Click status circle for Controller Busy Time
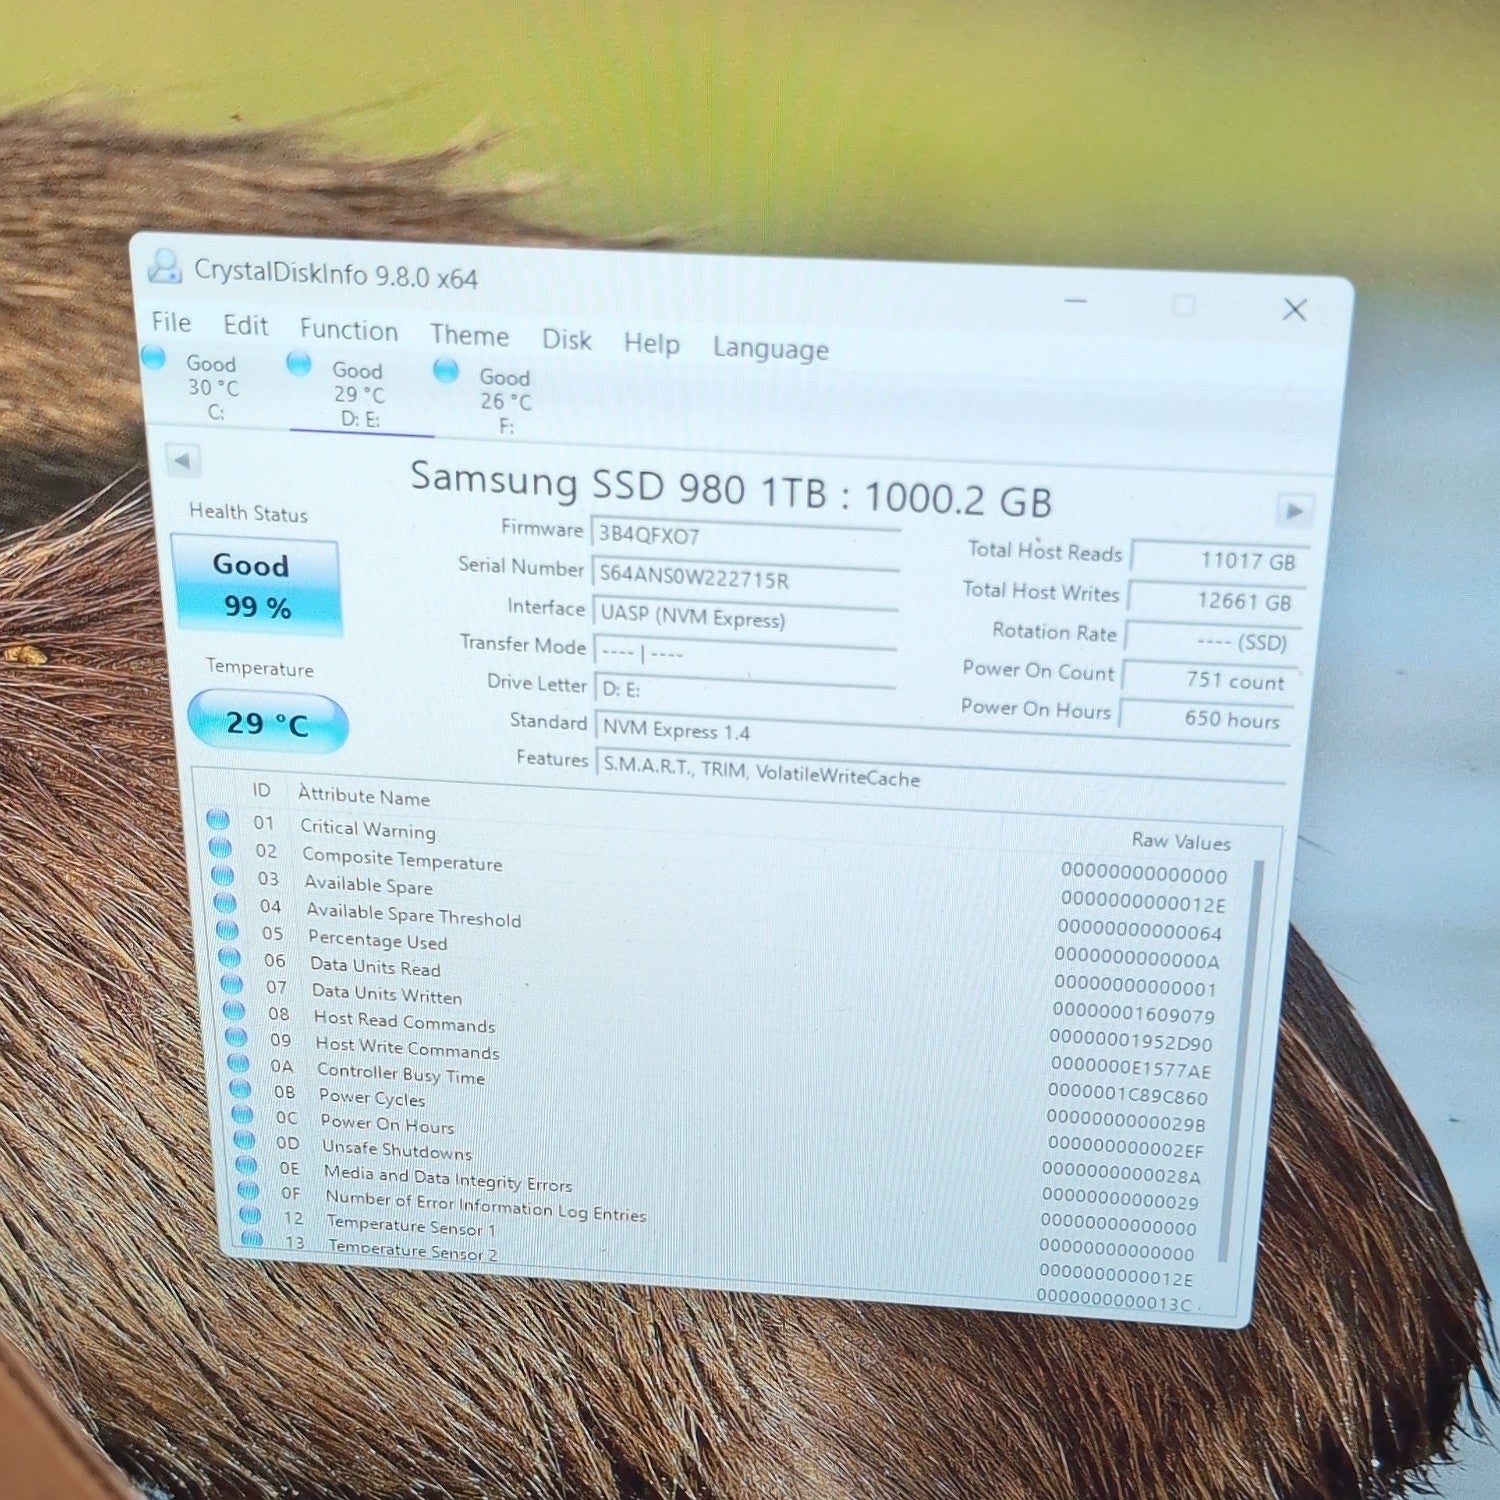Image resolution: width=1500 pixels, height=1500 pixels. coord(238,1062)
